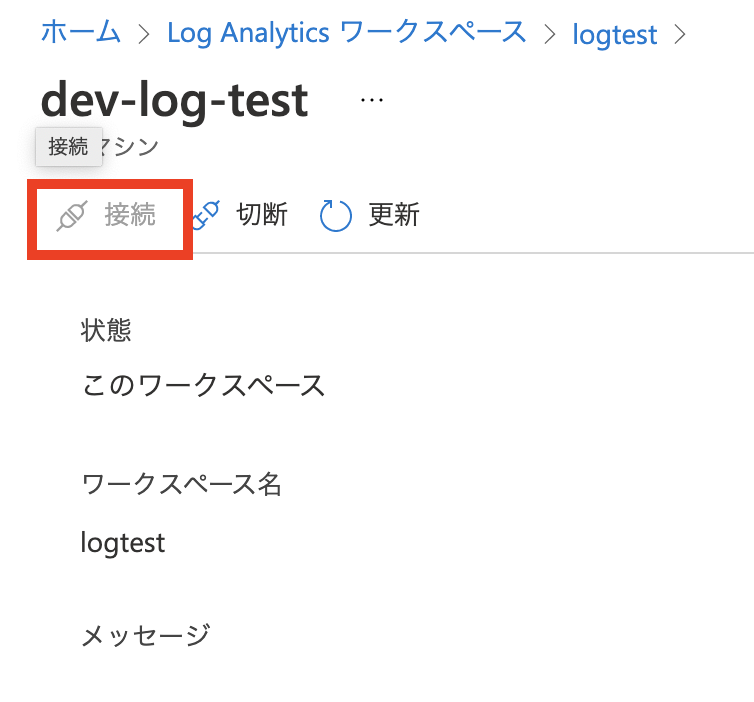Viewport: 754px width, 702px height.
Task: Click the 更新 refresh icon
Action: (x=336, y=215)
